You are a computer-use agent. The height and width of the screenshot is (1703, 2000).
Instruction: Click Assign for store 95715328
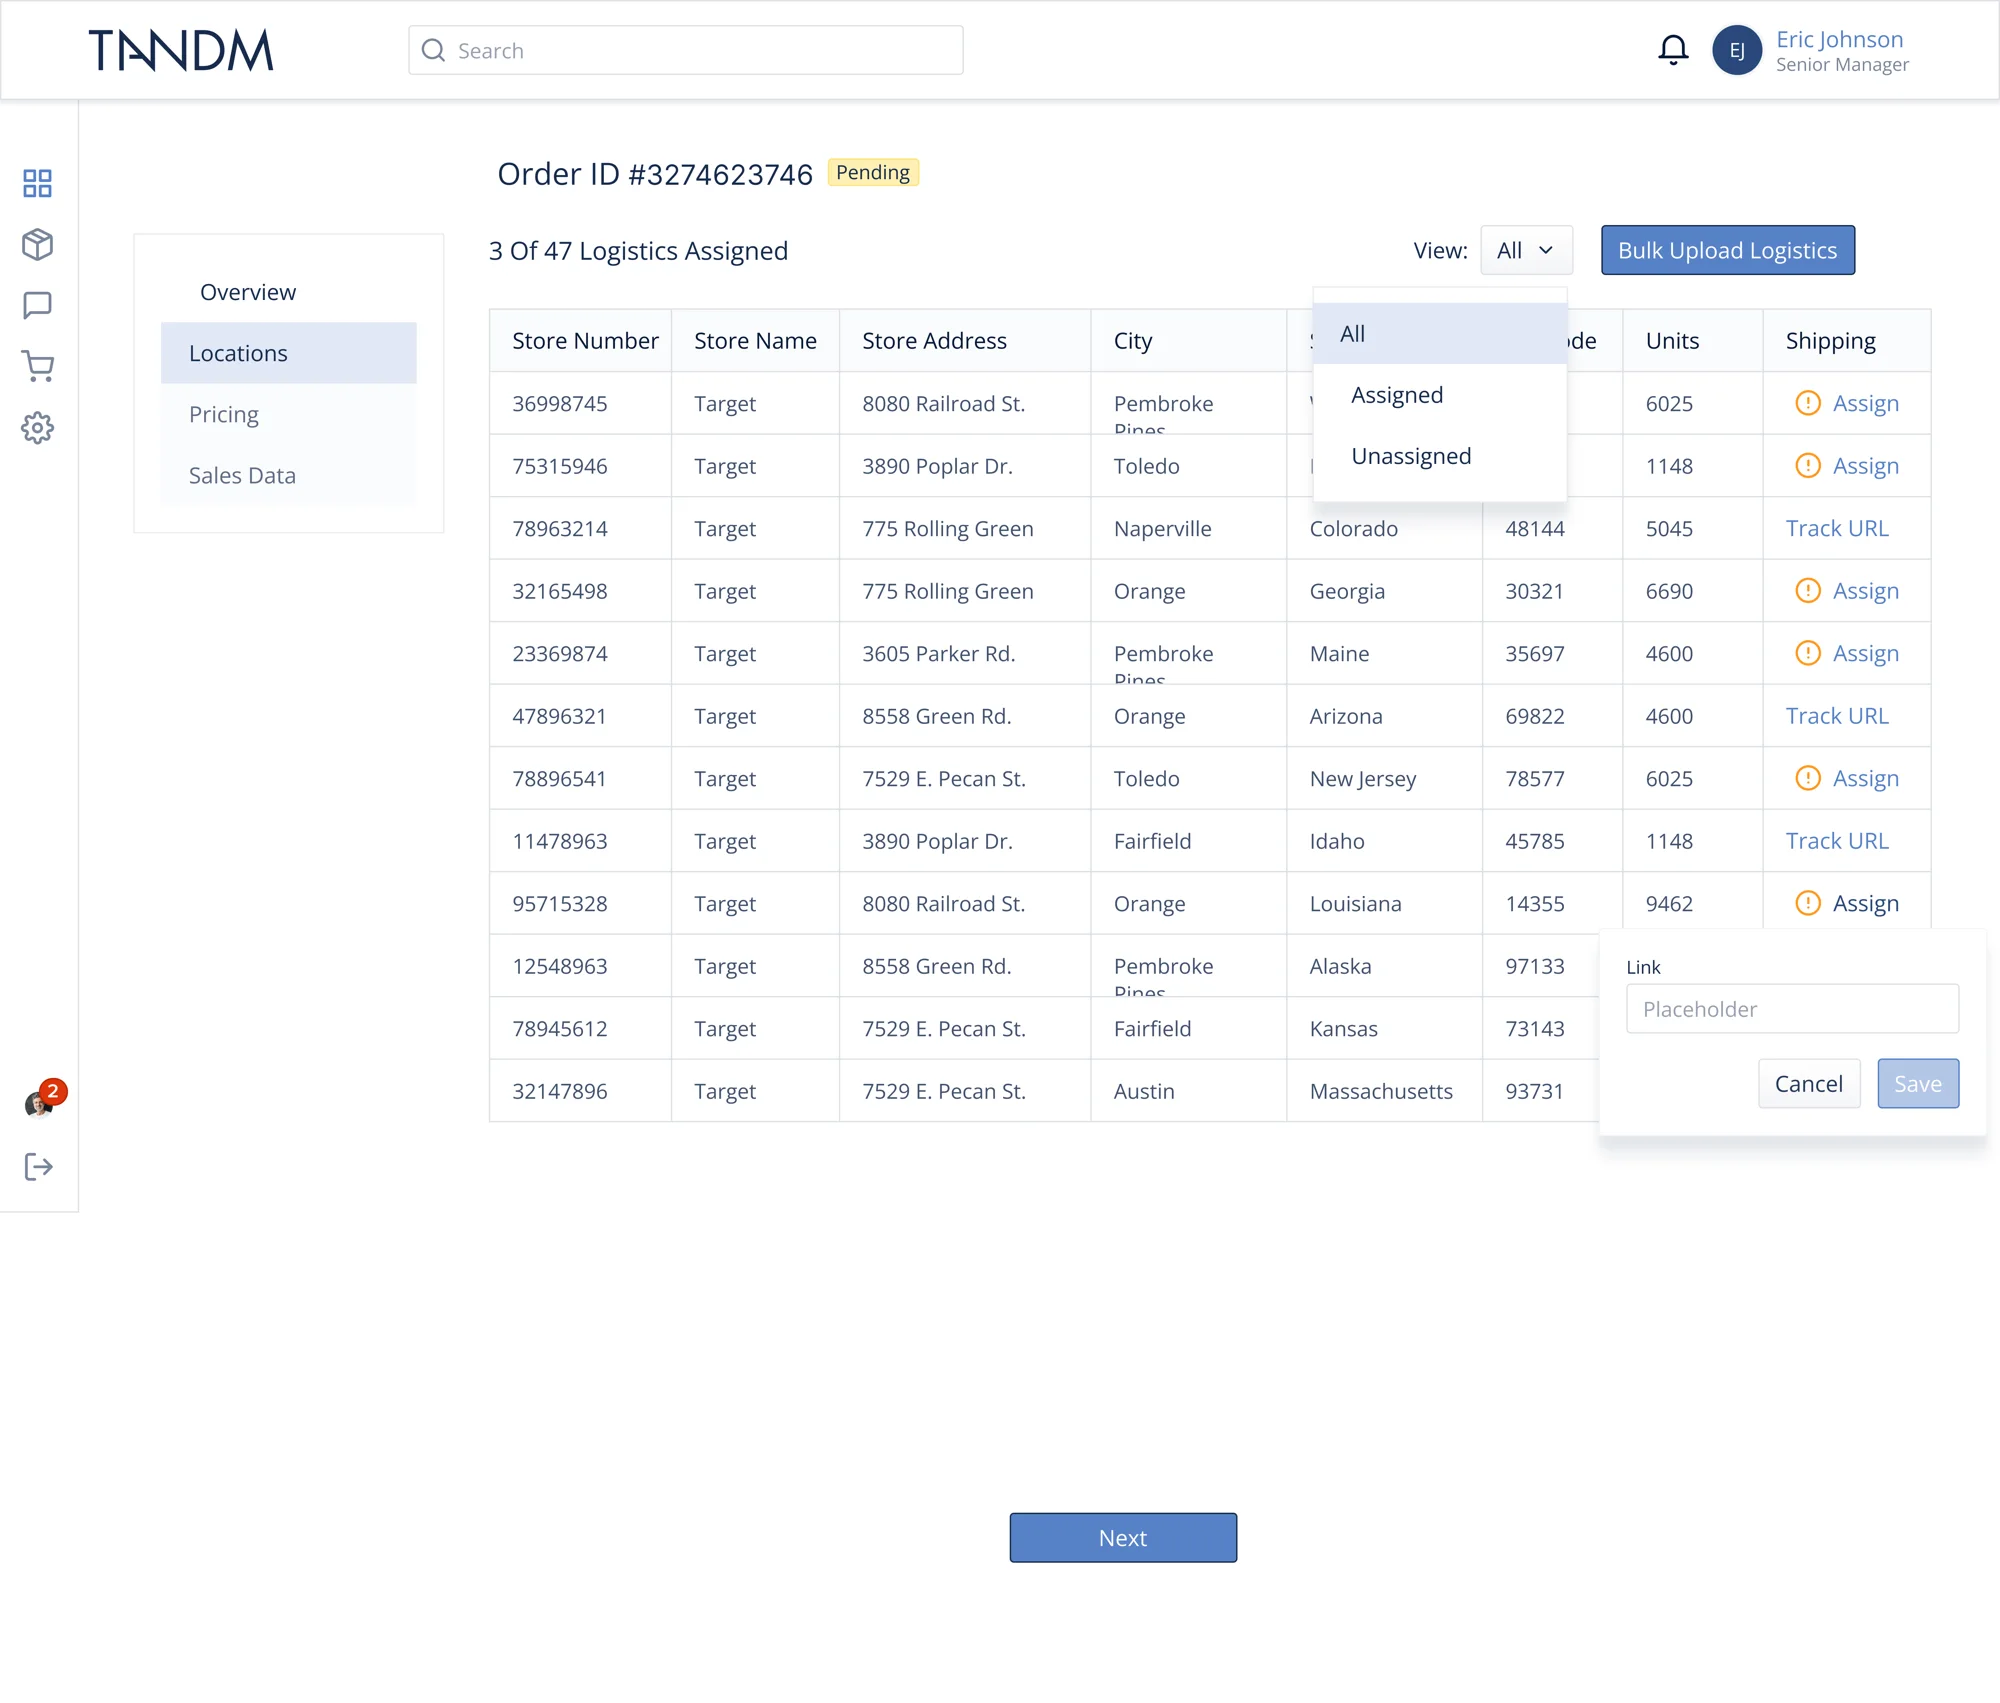click(1865, 903)
